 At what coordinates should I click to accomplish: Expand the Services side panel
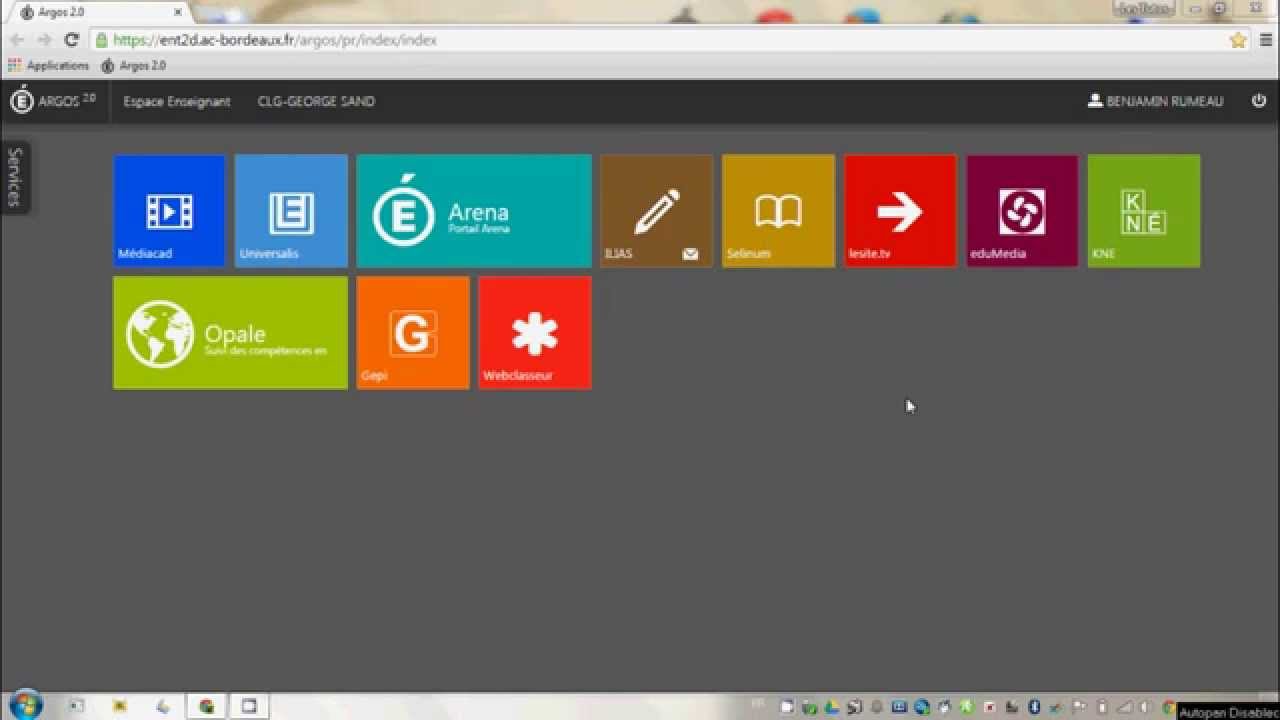pos(14,177)
